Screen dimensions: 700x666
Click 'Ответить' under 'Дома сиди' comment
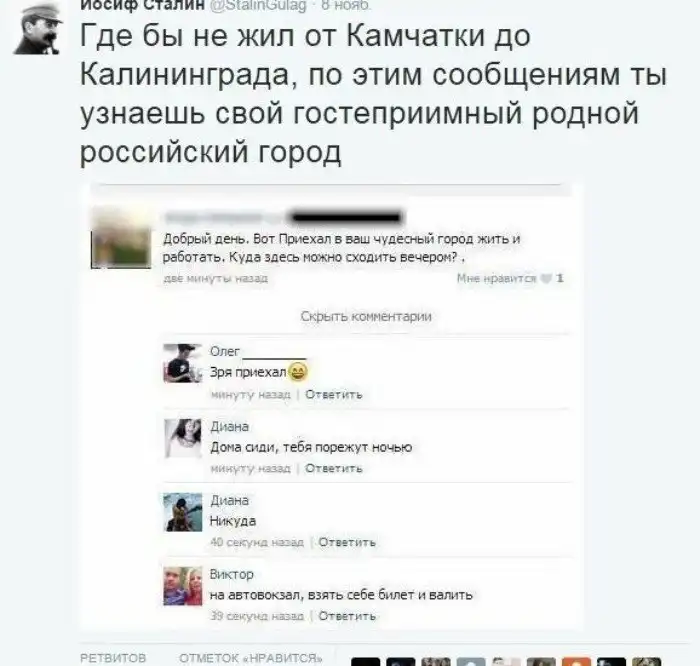[x=333, y=469]
